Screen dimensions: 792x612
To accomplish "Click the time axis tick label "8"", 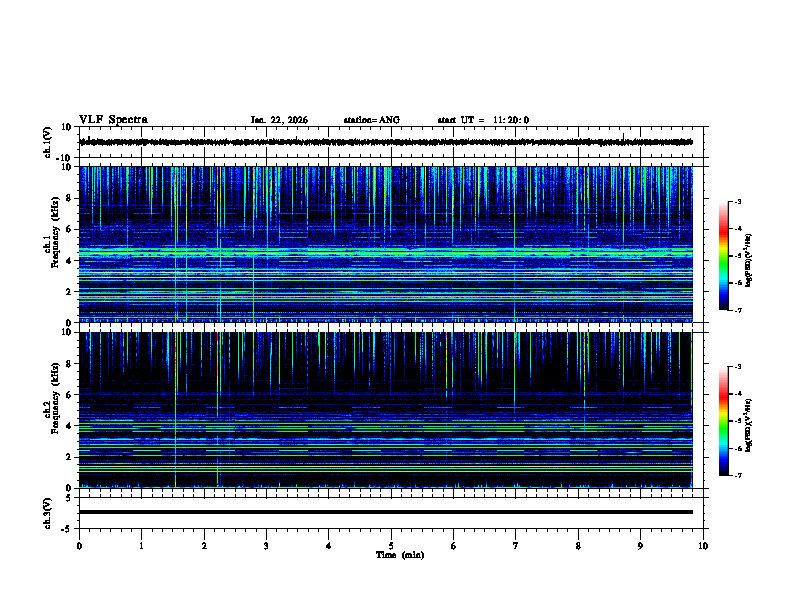I will pos(578,546).
